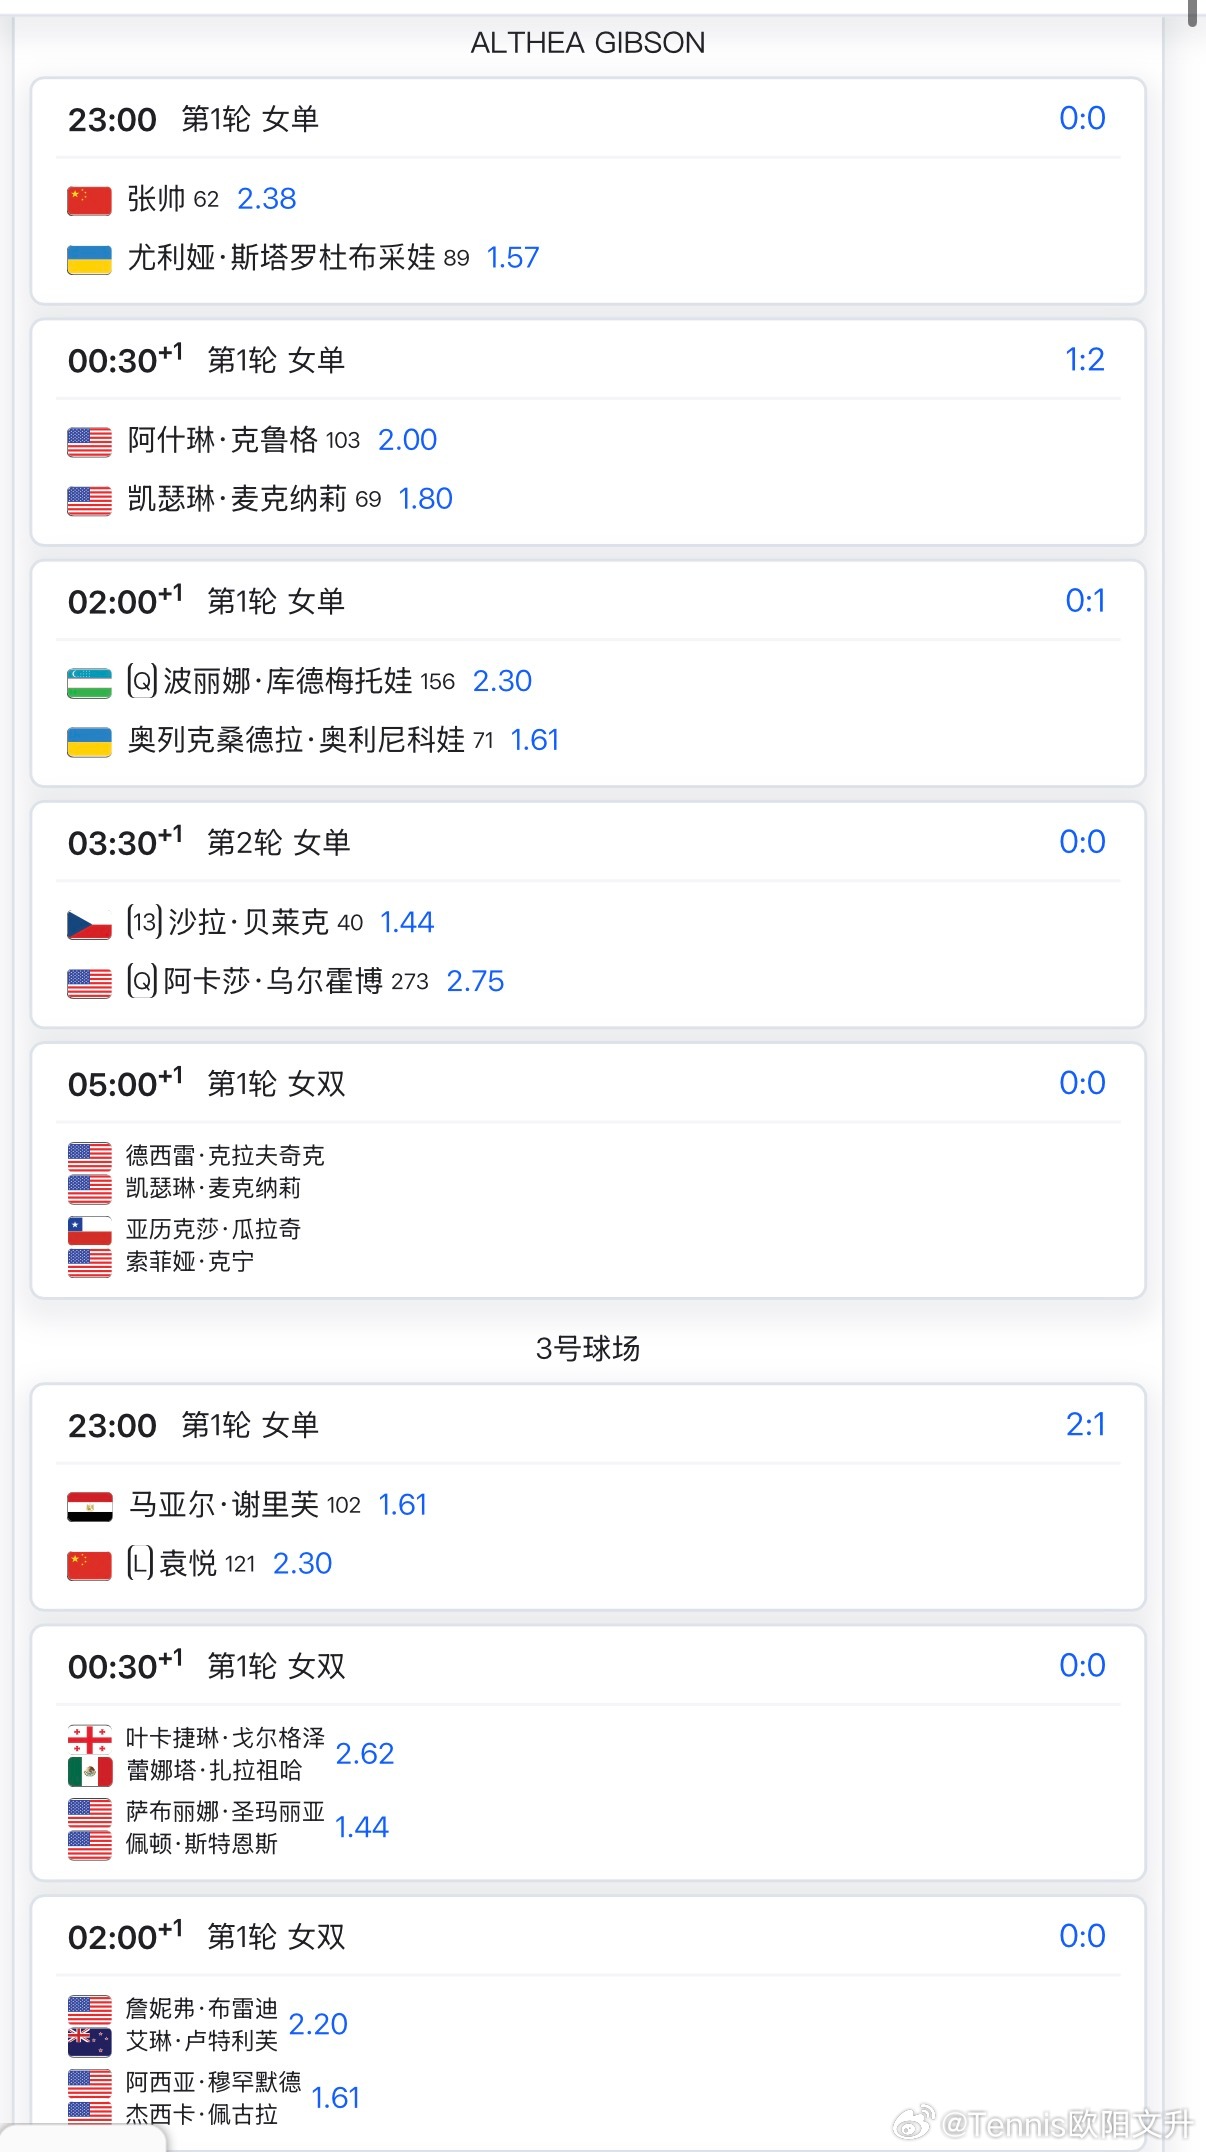The image size is (1206, 2152).
Task: Select the 3号球场 court header
Action: point(588,1349)
